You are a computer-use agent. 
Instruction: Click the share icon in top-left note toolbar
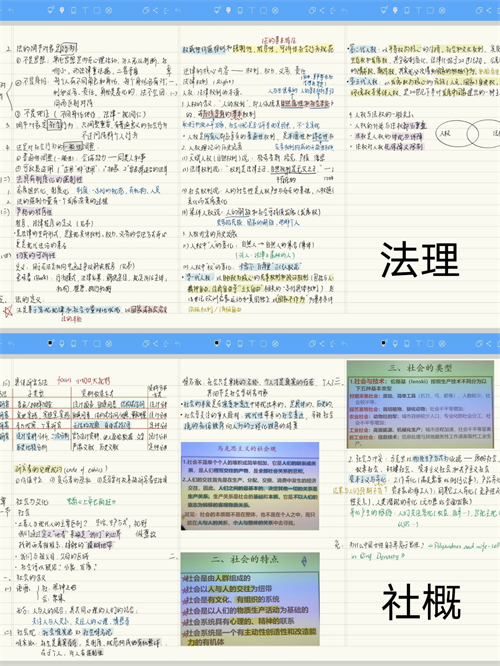coord(155,10)
